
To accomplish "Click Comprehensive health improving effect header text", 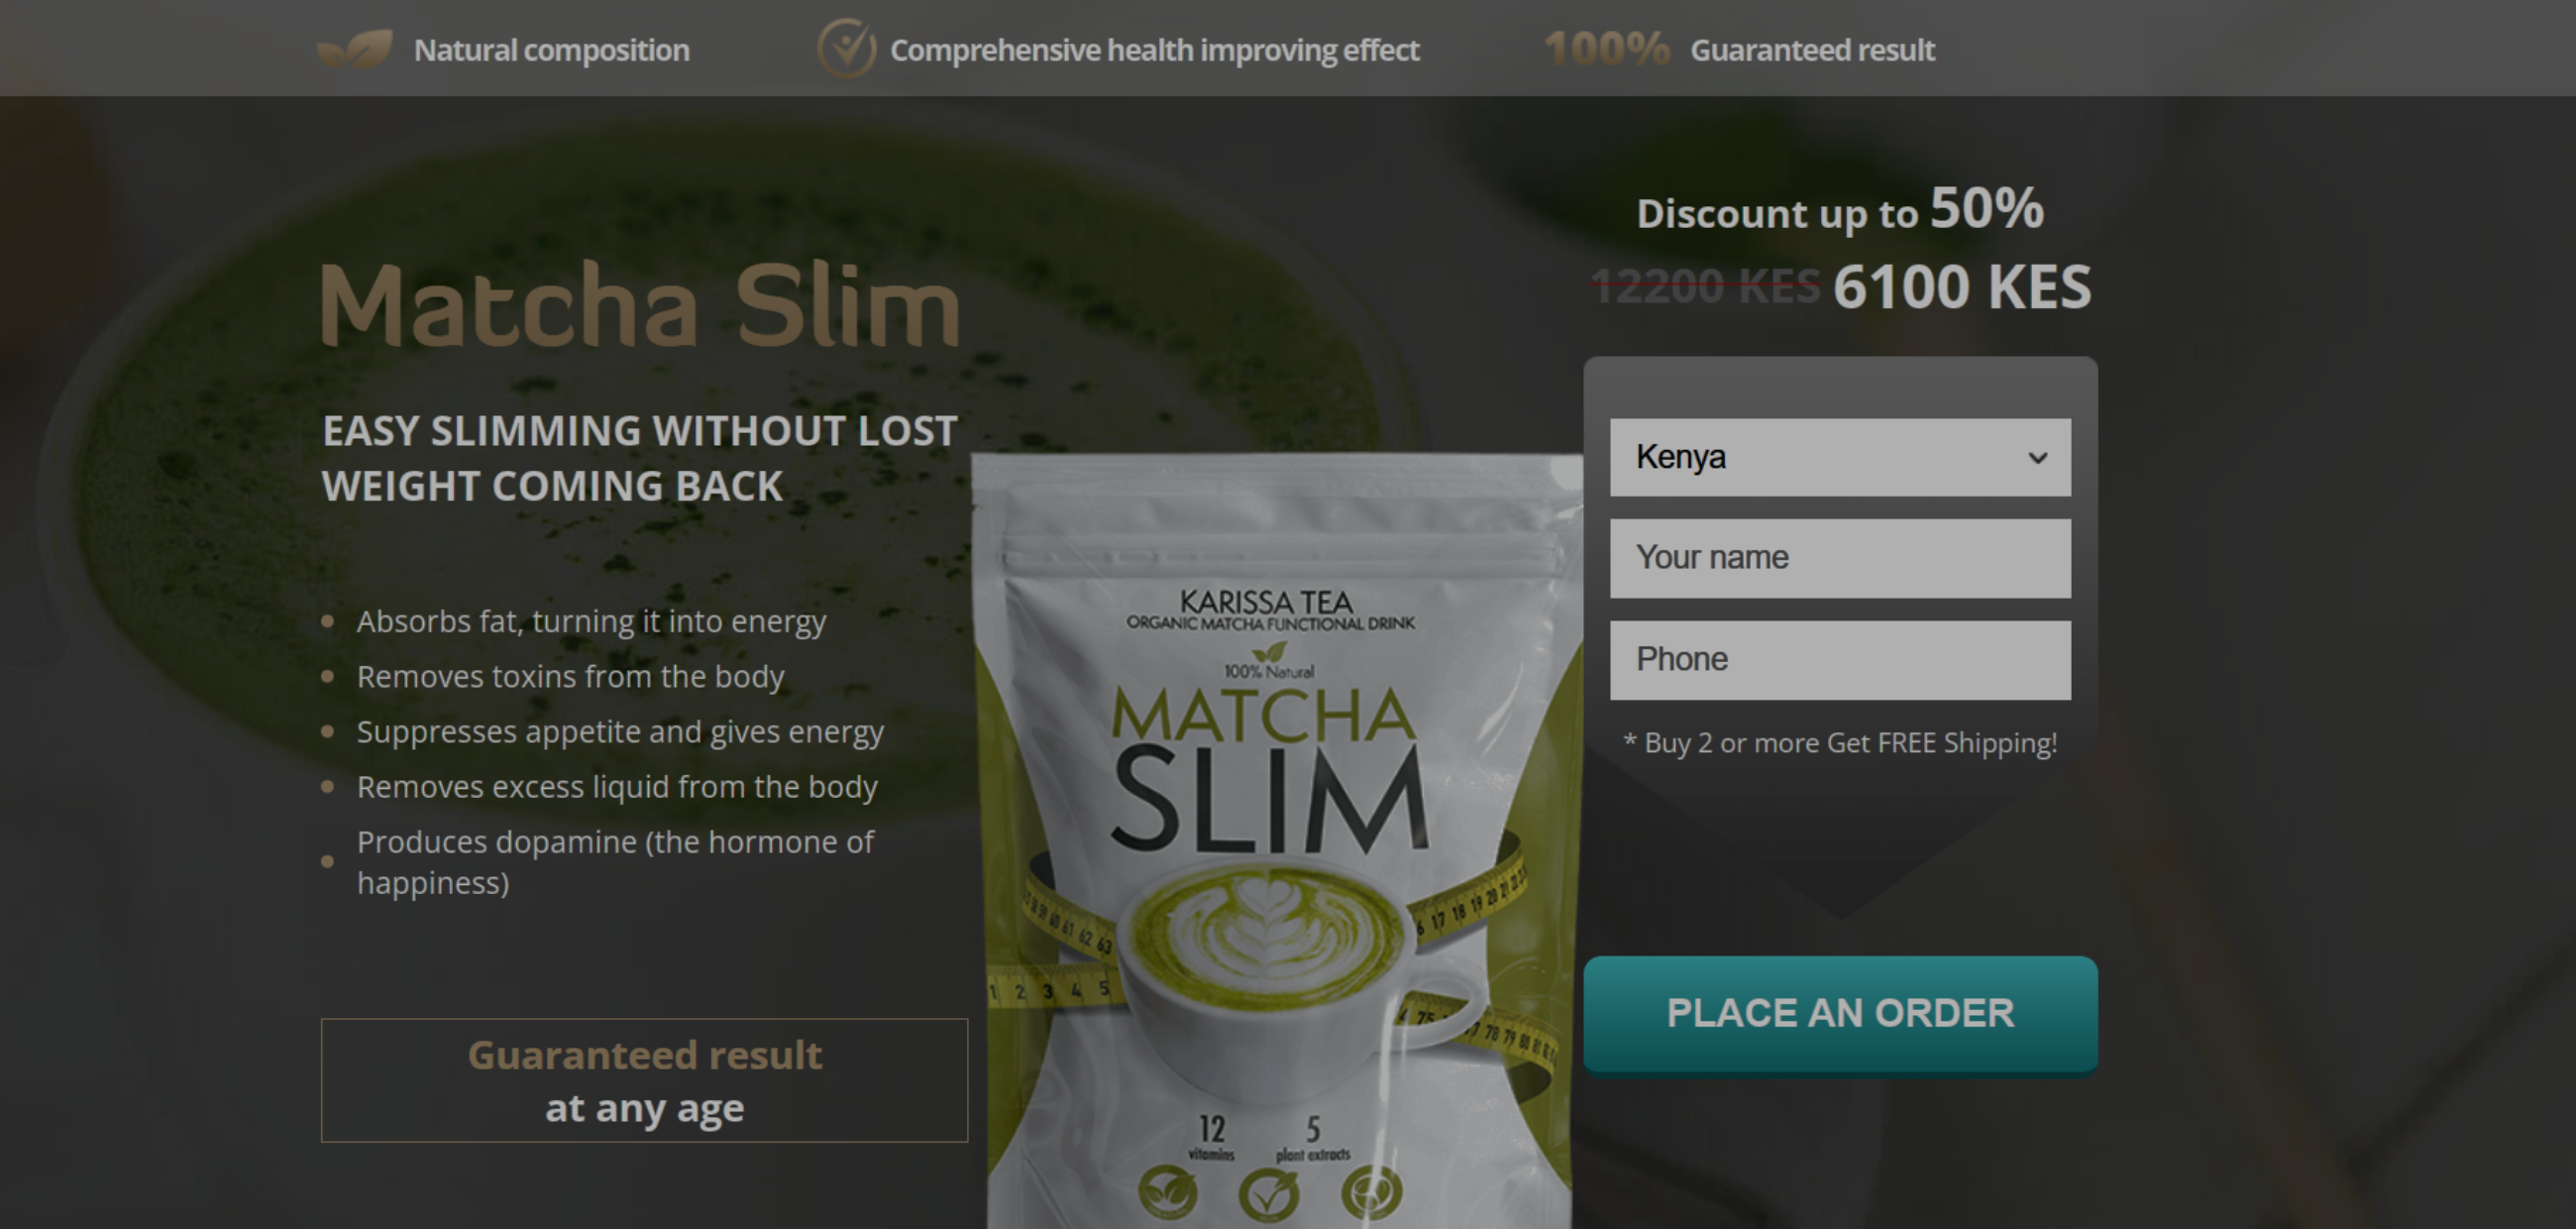I will tap(1154, 50).
